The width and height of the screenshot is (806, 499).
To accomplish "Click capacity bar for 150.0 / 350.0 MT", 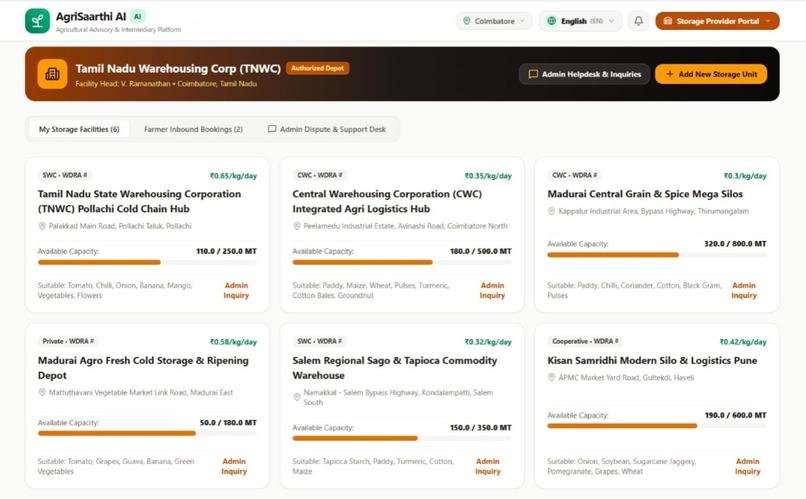I will [x=402, y=438].
